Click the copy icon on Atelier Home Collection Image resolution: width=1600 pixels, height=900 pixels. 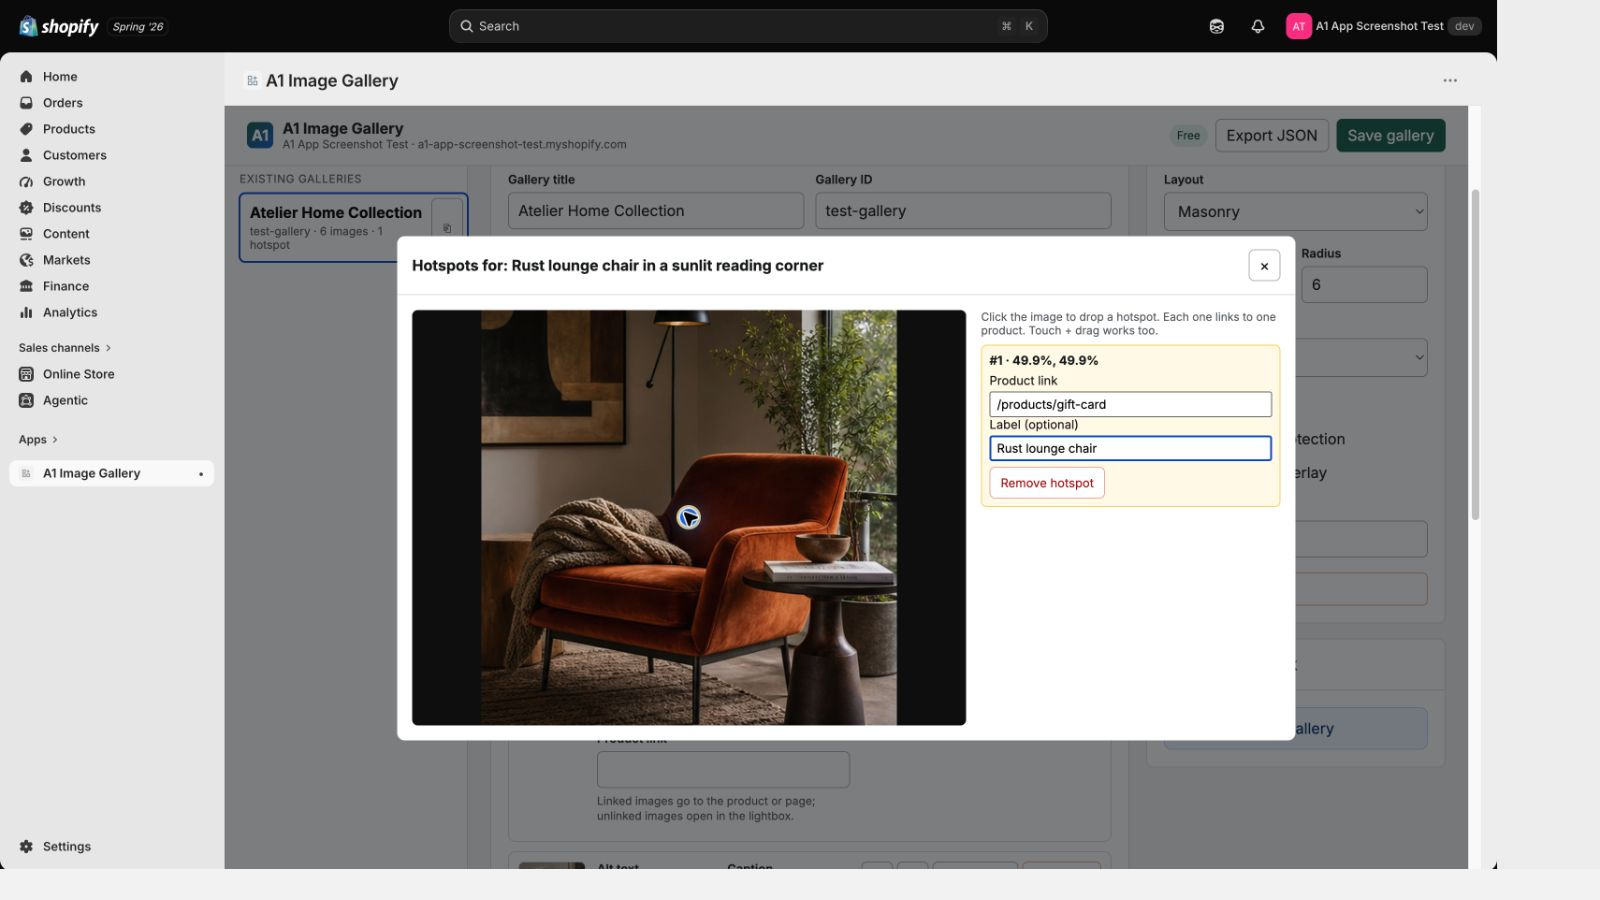tap(447, 228)
